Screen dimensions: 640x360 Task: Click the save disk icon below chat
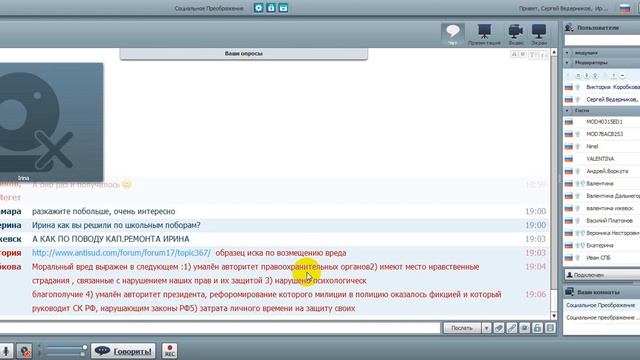(x=550, y=328)
